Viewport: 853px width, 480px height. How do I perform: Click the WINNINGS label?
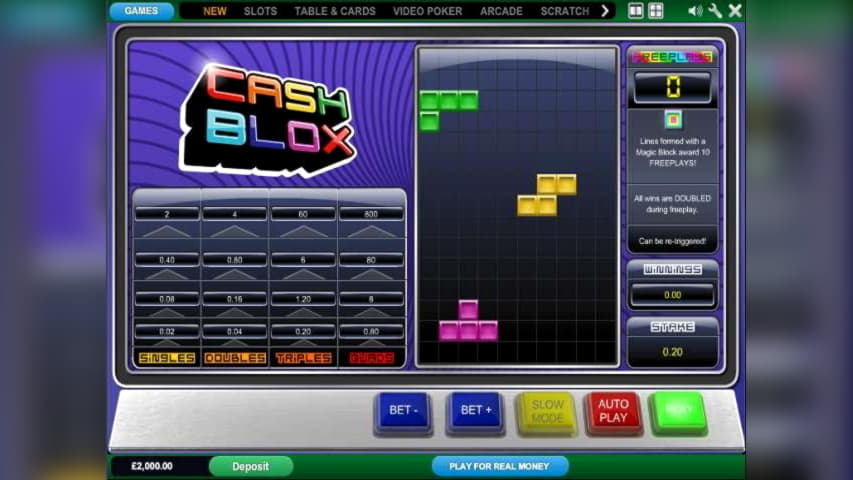tap(673, 269)
